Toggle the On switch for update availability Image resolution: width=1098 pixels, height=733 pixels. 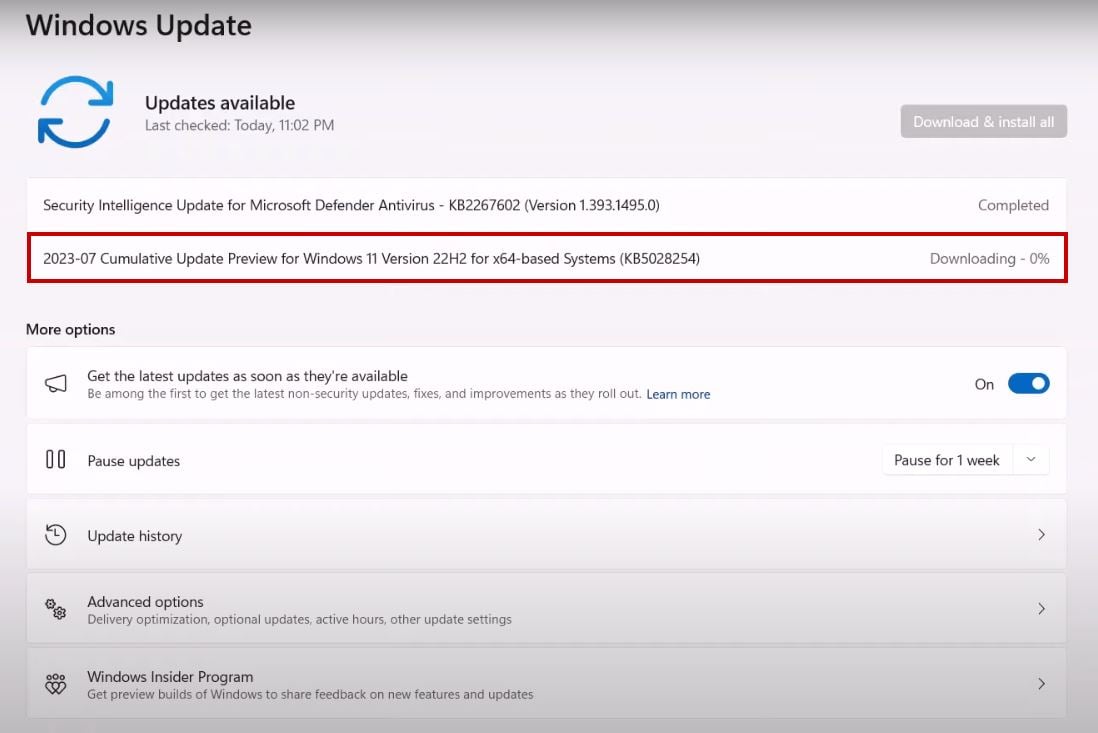click(1029, 383)
